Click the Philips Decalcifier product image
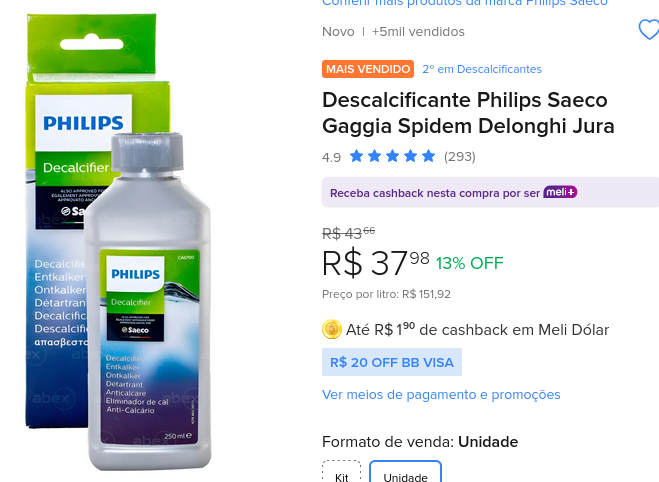This screenshot has height=482, width=659. click(119, 242)
